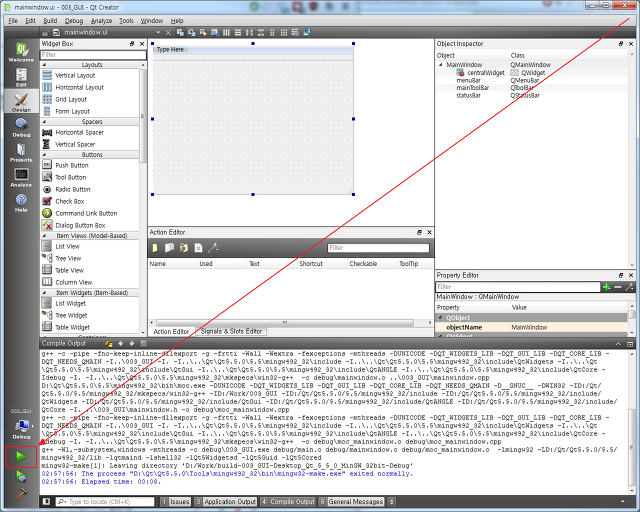Screen dimensions: 640x512
Task: Open Edit mode in sidebar
Action: [x=21, y=77]
